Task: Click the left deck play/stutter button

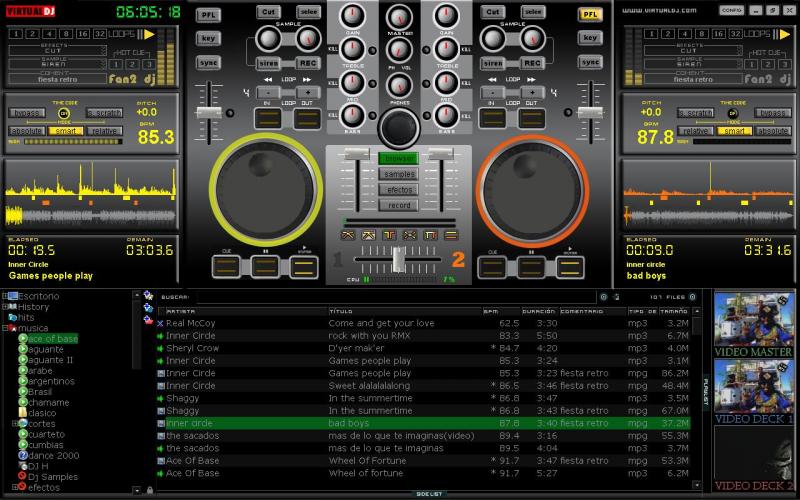Action: [304, 267]
